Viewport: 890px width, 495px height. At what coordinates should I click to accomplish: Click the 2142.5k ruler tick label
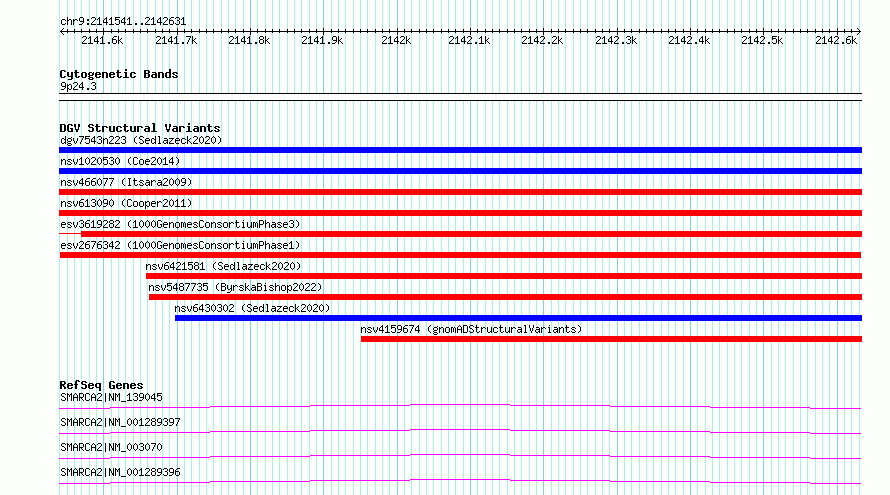[x=762, y=40]
